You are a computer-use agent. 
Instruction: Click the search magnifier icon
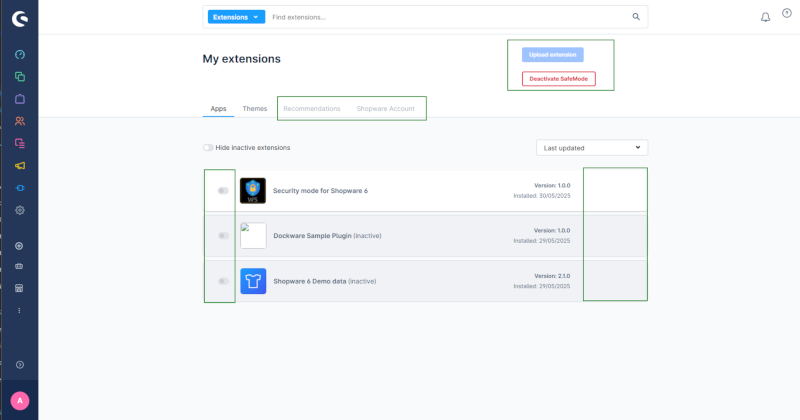[x=636, y=17]
